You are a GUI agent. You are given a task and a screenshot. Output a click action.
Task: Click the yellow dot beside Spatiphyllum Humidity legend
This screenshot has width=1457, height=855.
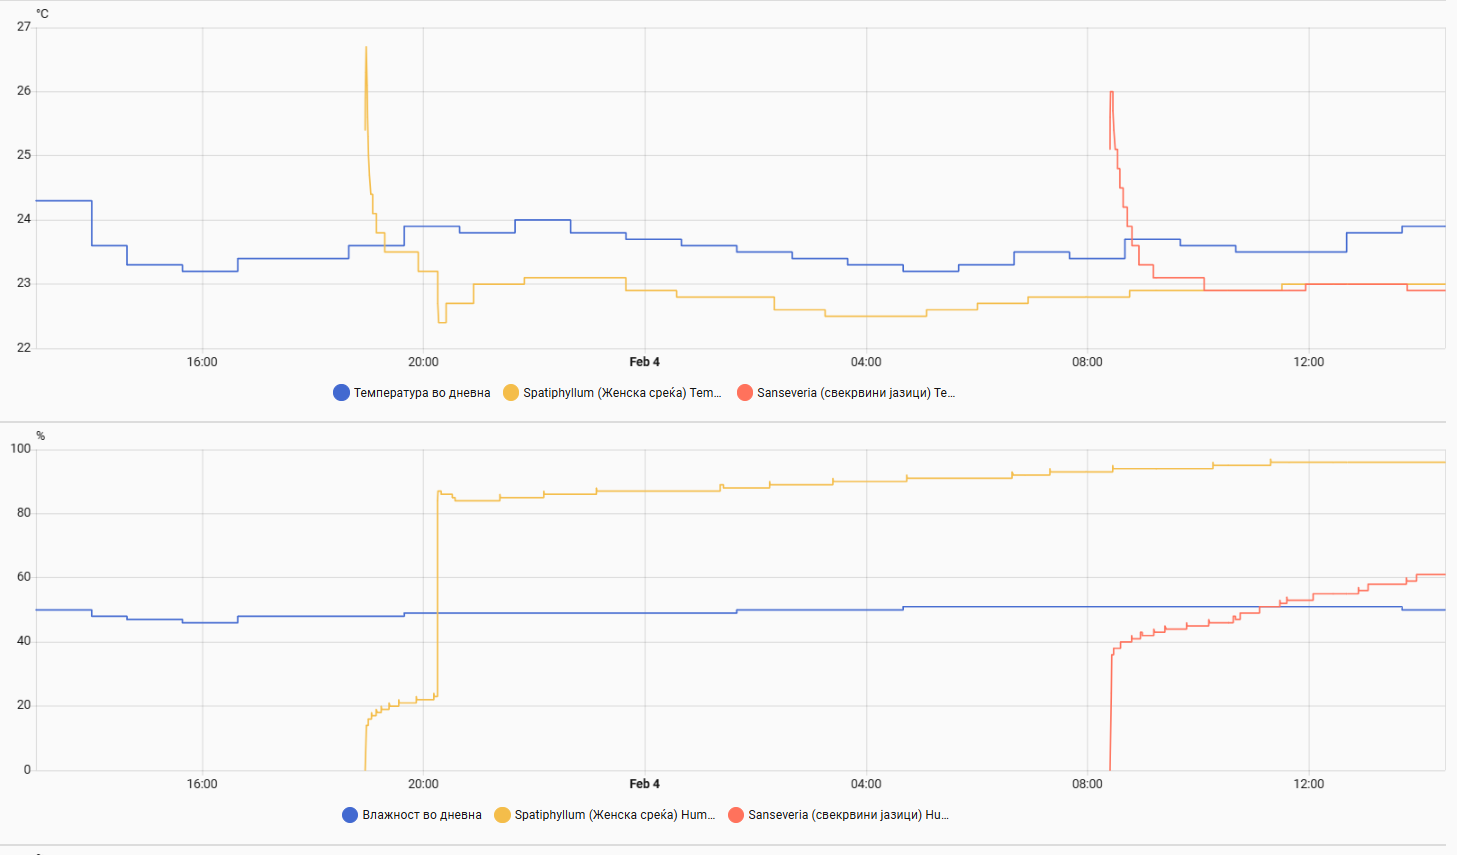click(x=502, y=815)
